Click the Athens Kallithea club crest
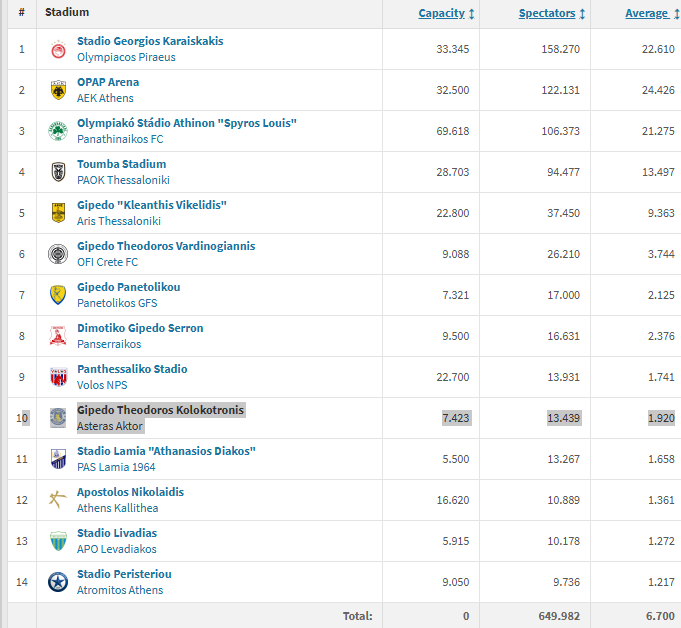Image resolution: width=681 pixels, height=628 pixels. tap(58, 500)
